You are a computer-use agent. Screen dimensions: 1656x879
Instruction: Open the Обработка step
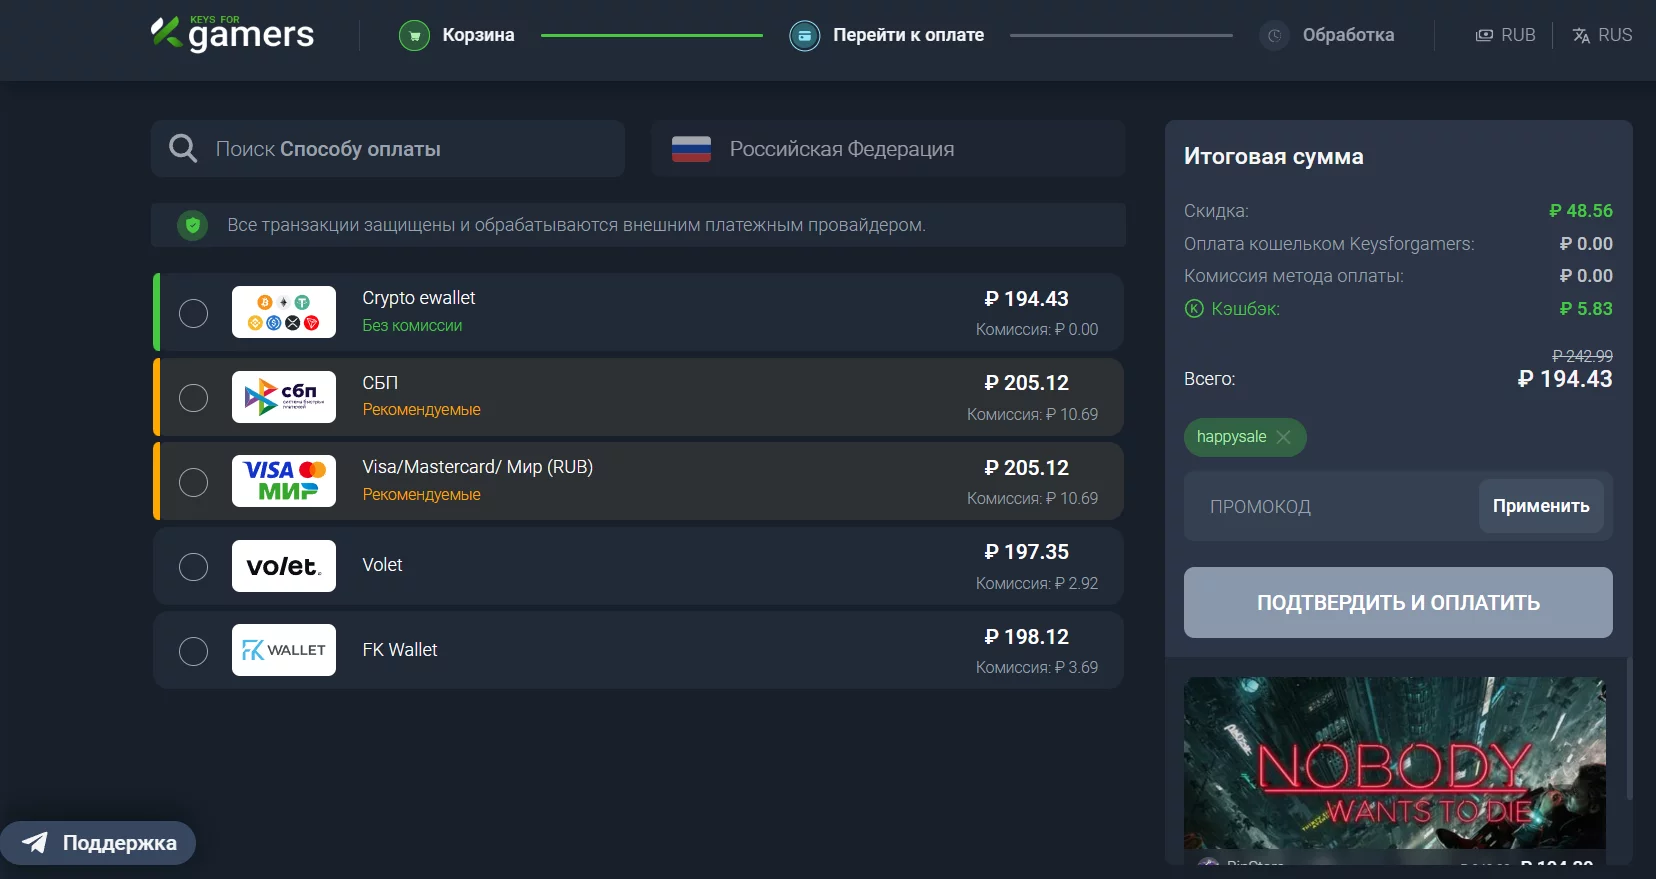point(1347,35)
